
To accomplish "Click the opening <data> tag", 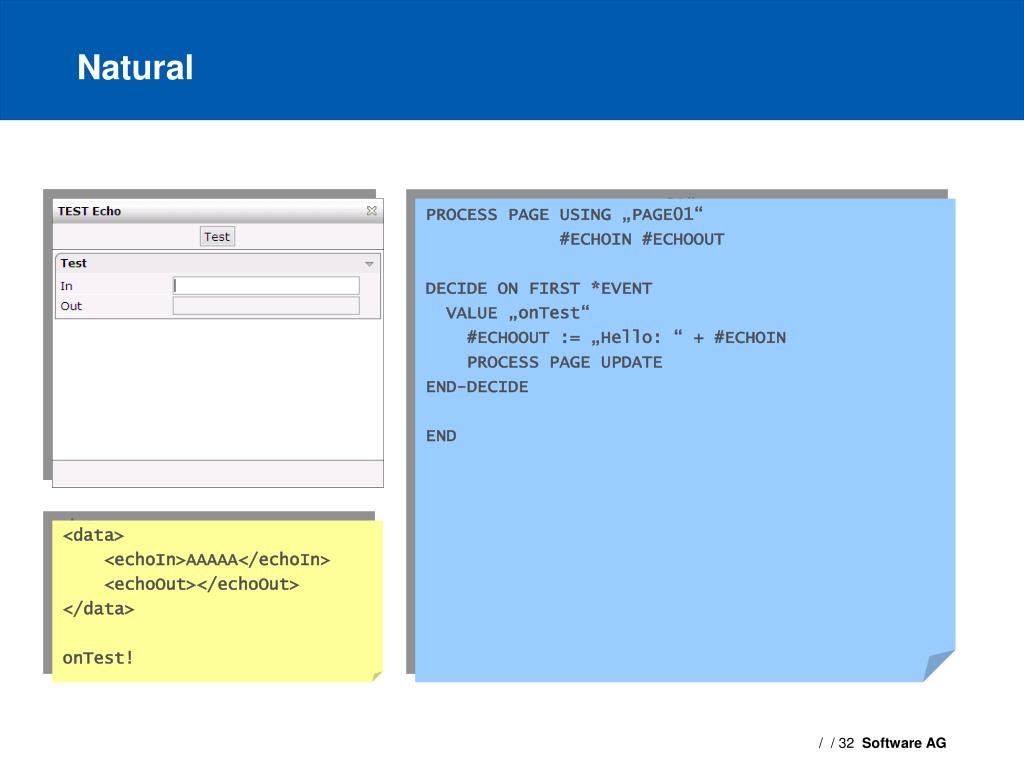I will coord(93,535).
